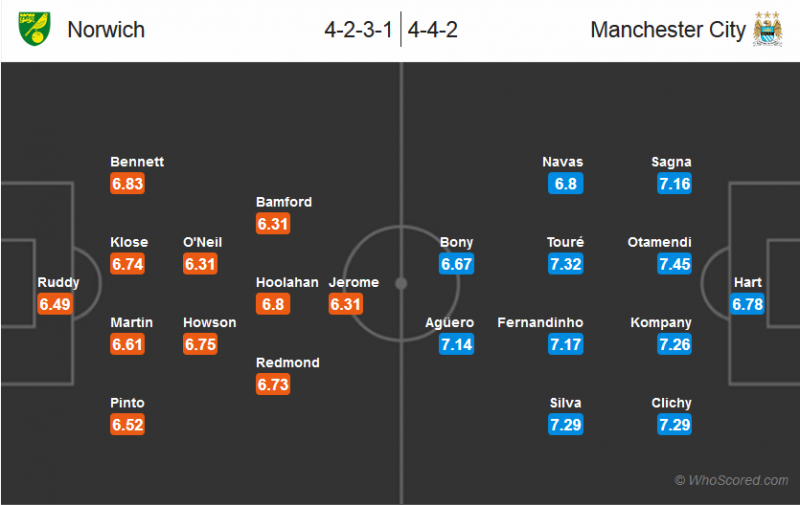The image size is (800, 505).
Task: Click Aguero's 7.14 rating badge
Action: click(x=456, y=345)
